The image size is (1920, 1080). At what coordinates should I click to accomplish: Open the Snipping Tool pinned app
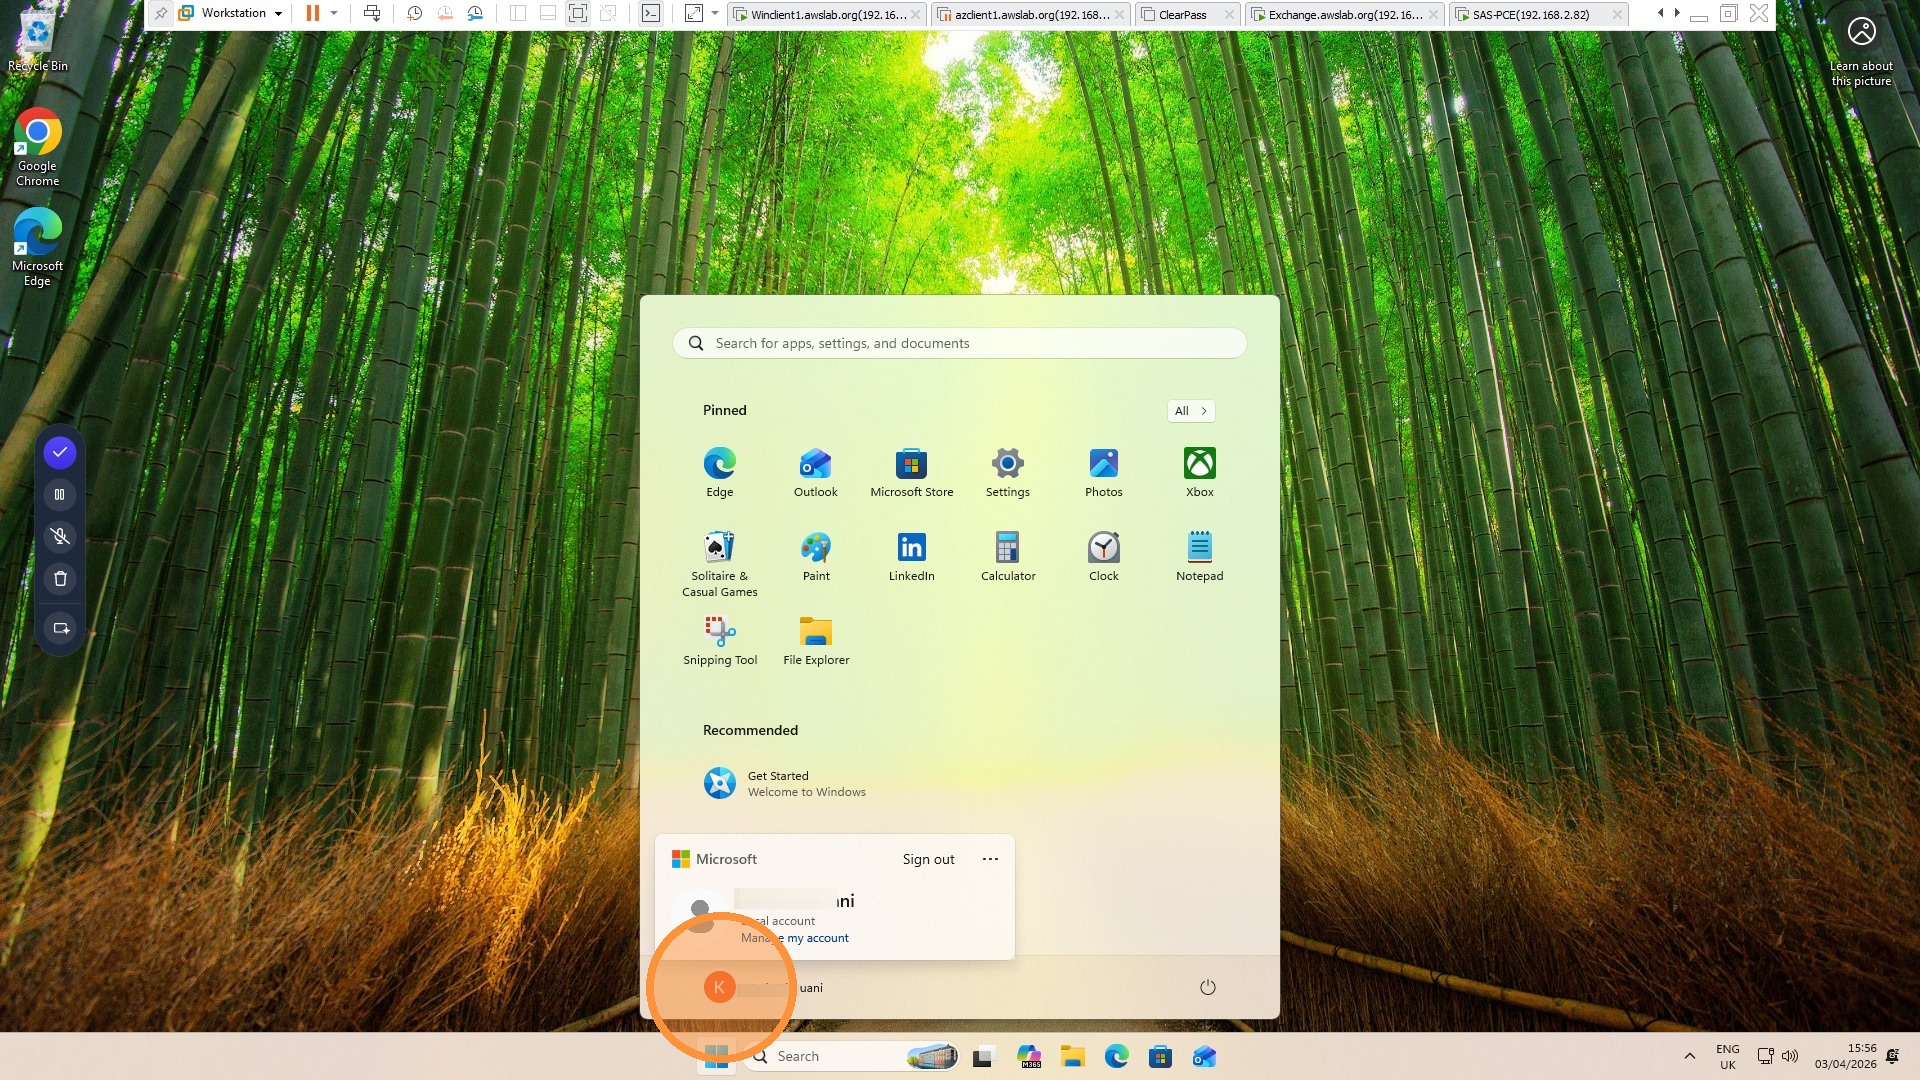pyautogui.click(x=719, y=641)
